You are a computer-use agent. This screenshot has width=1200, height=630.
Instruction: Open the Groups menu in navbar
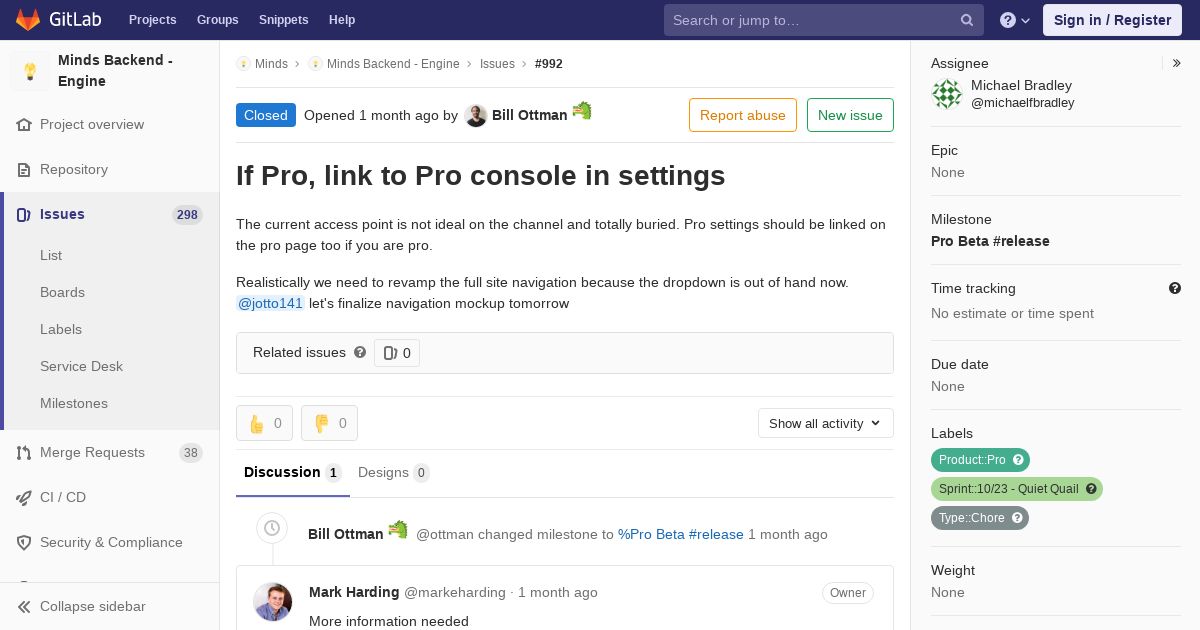click(x=217, y=20)
